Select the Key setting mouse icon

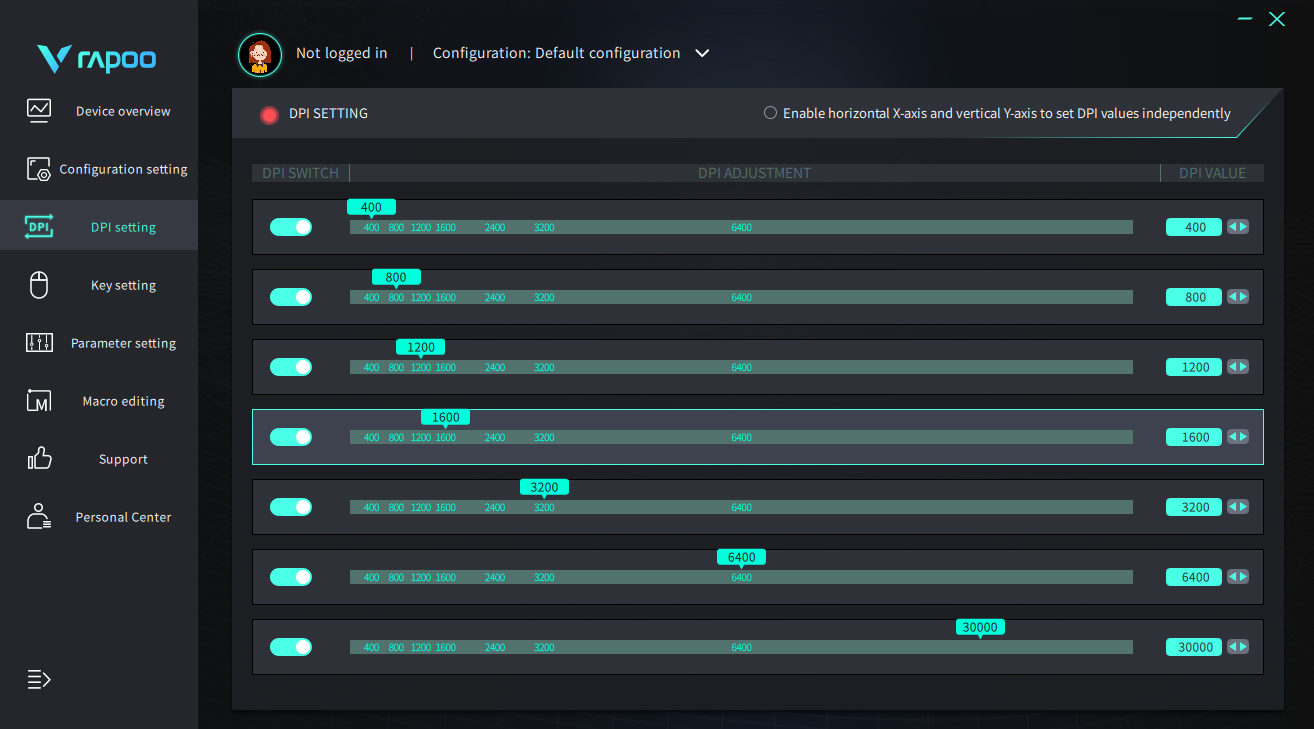tap(39, 285)
